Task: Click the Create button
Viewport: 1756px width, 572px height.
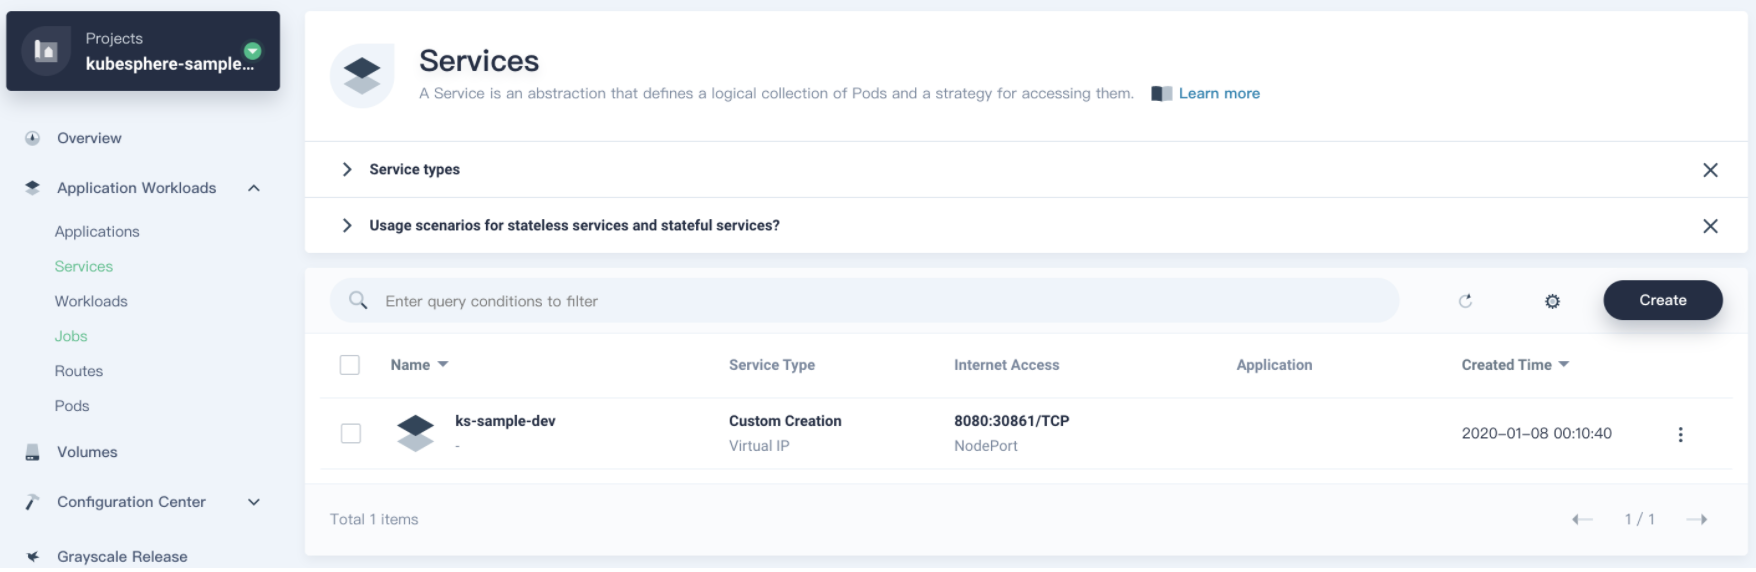Action: (1662, 300)
